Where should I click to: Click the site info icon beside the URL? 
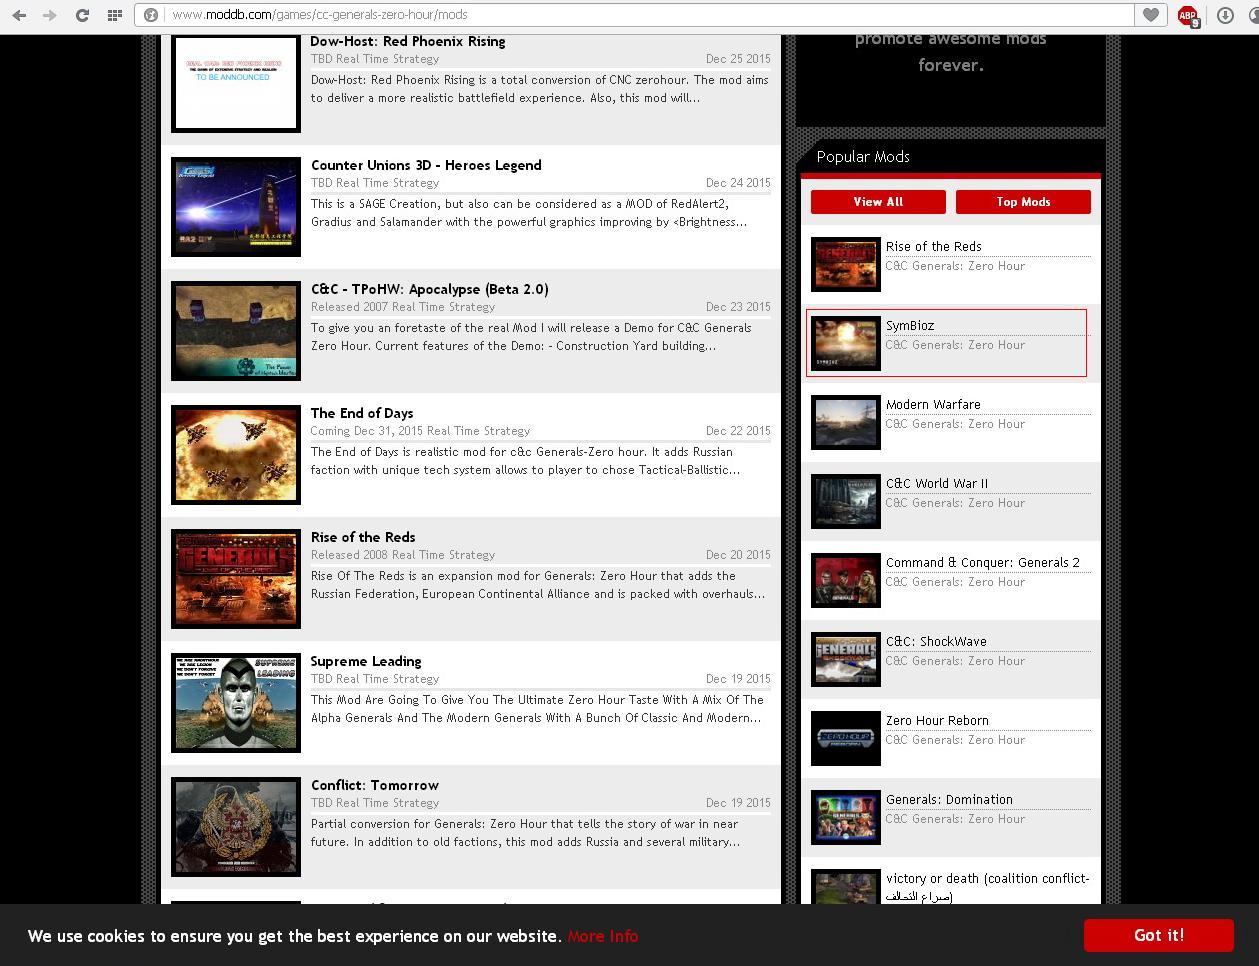pos(151,15)
